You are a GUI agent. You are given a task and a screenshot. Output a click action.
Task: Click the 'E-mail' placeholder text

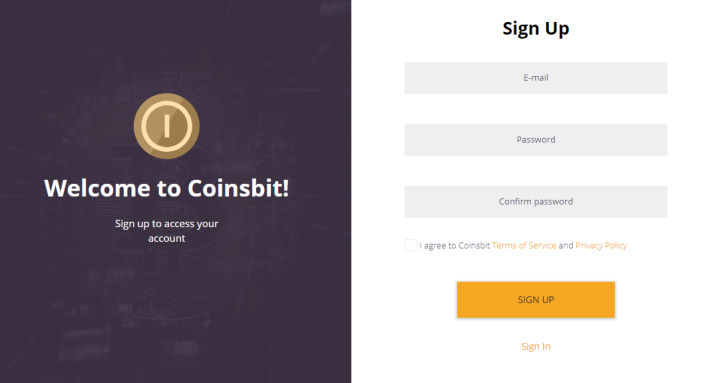click(x=536, y=78)
